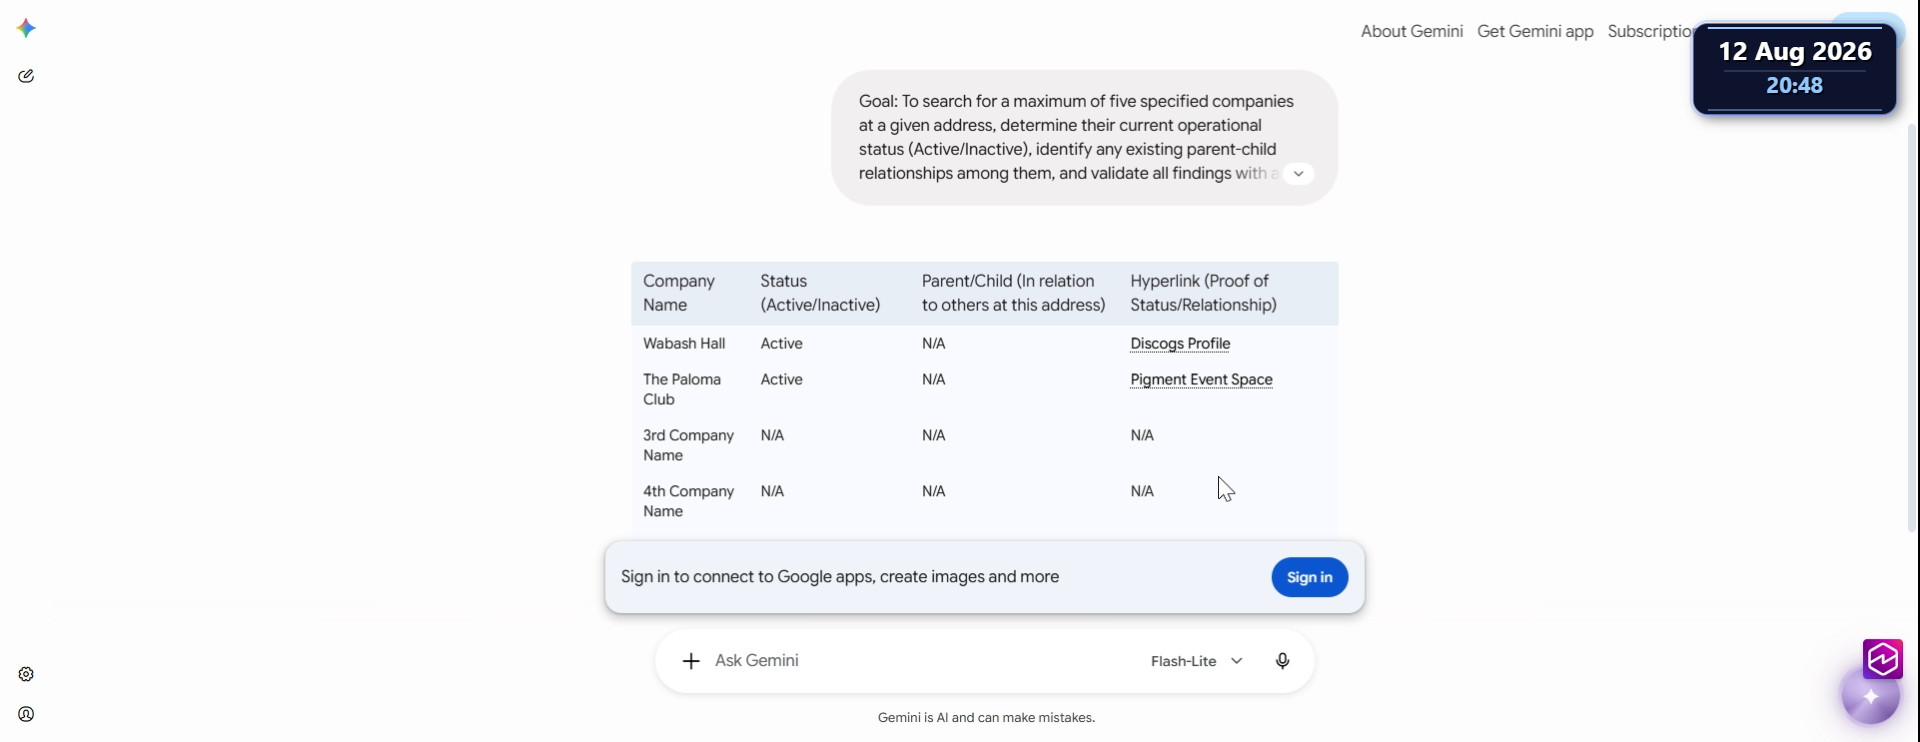
Task: Click the date and time clock widget
Action: tap(1794, 69)
